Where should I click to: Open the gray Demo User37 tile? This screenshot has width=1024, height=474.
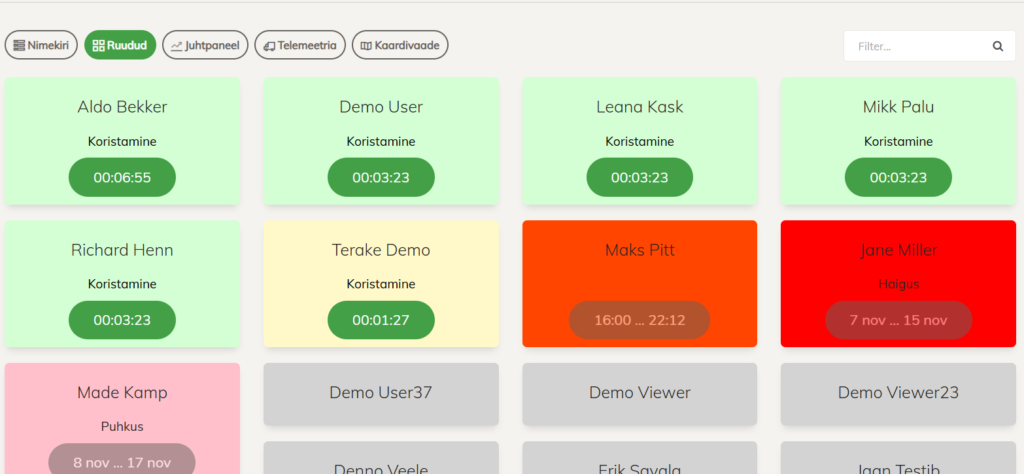coord(381,393)
